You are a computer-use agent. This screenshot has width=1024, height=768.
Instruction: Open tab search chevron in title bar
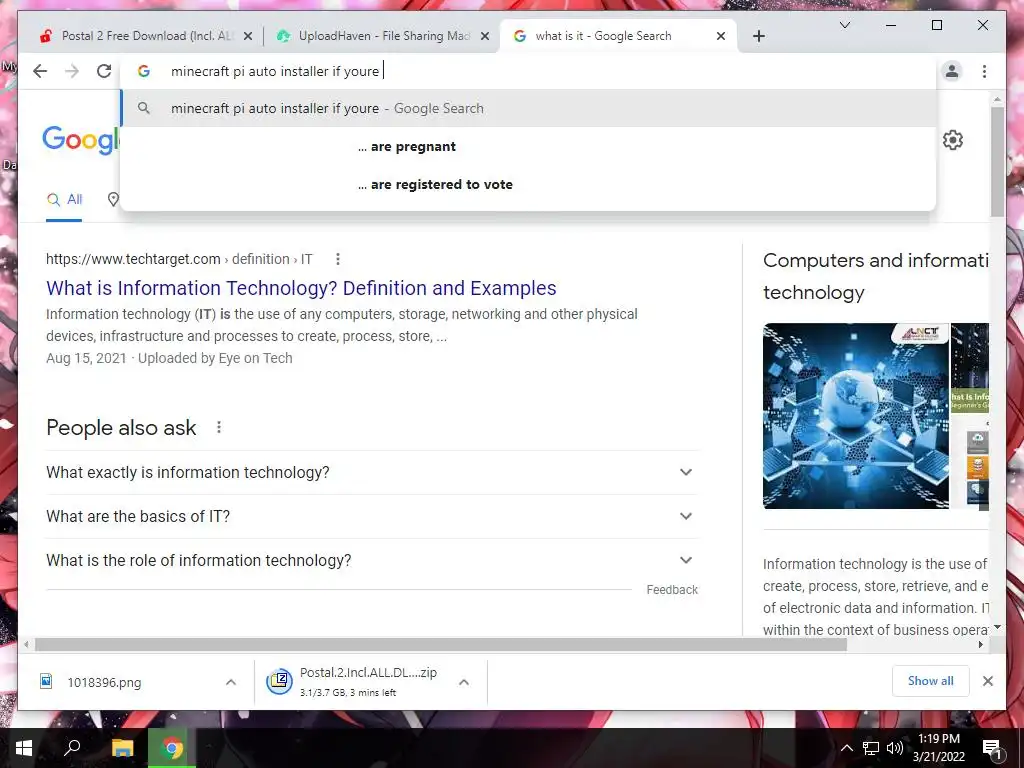[x=844, y=25]
